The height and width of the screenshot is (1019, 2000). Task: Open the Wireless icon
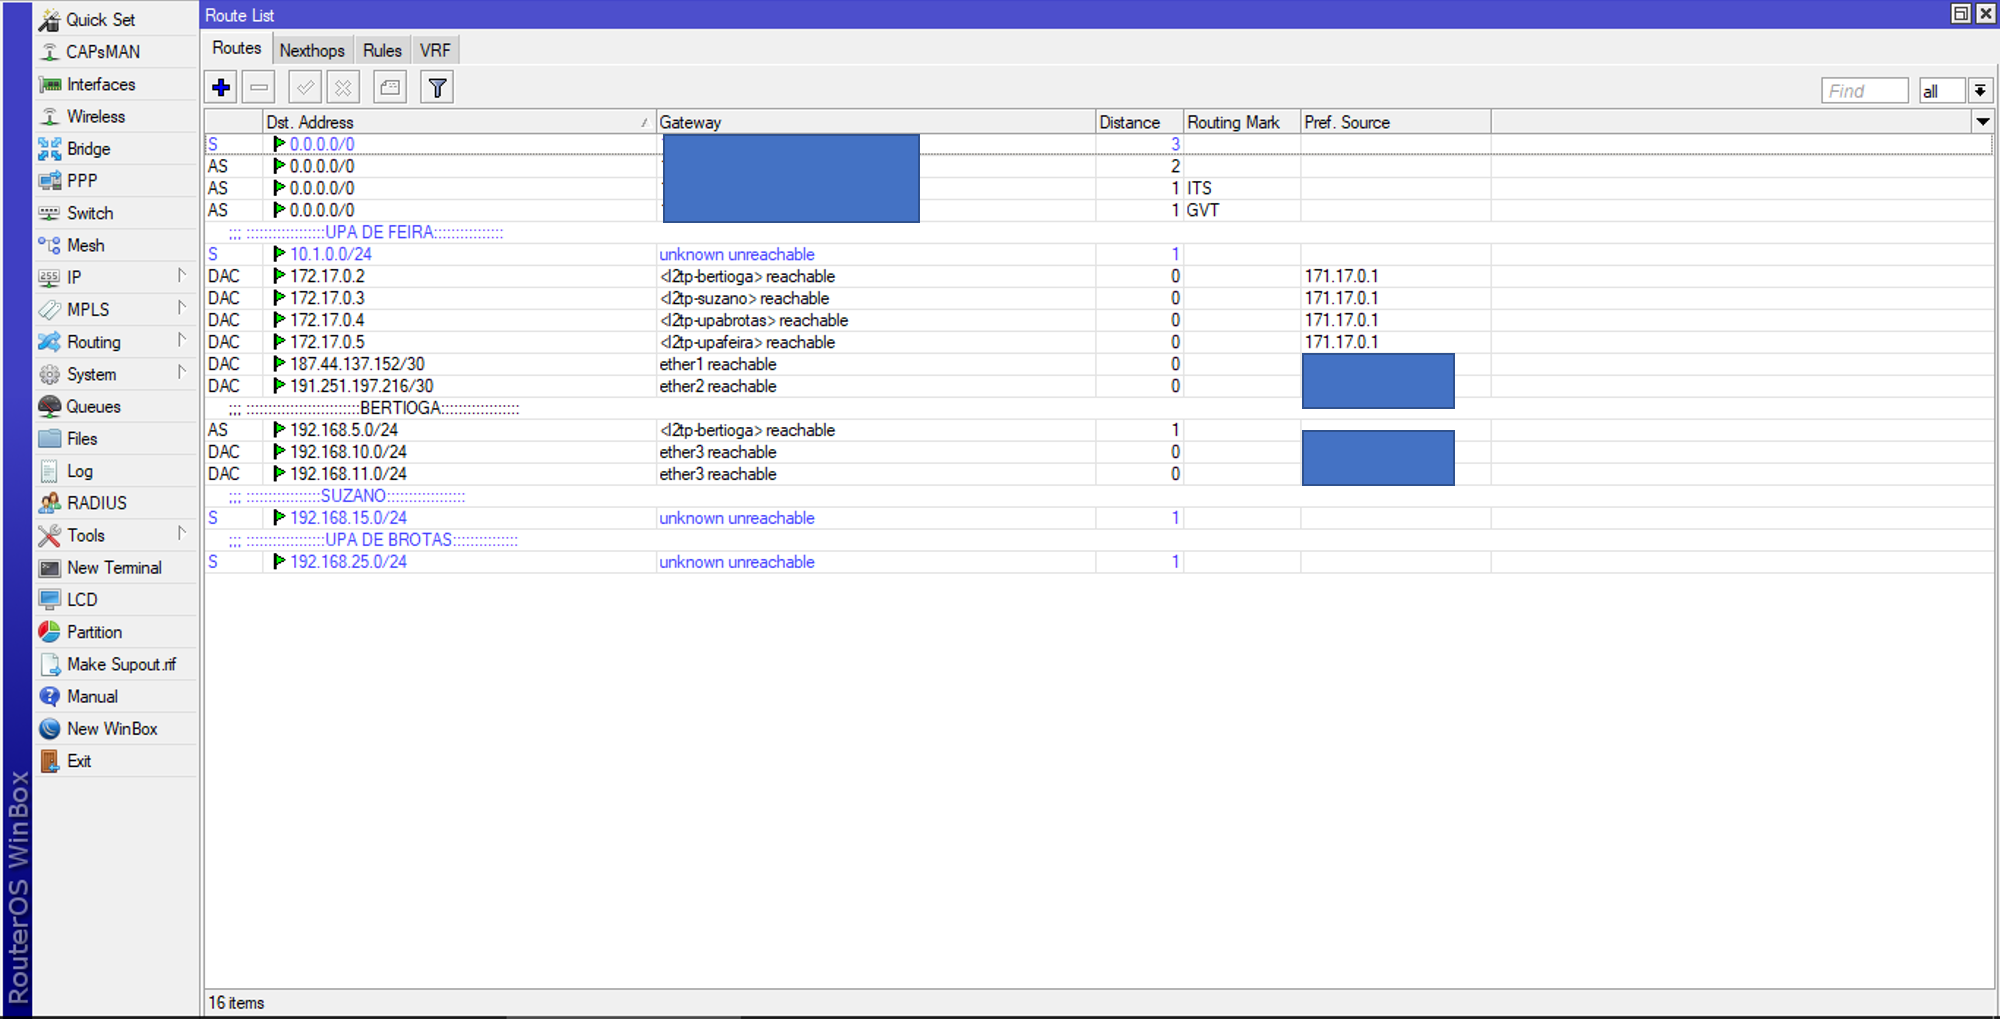(49, 117)
